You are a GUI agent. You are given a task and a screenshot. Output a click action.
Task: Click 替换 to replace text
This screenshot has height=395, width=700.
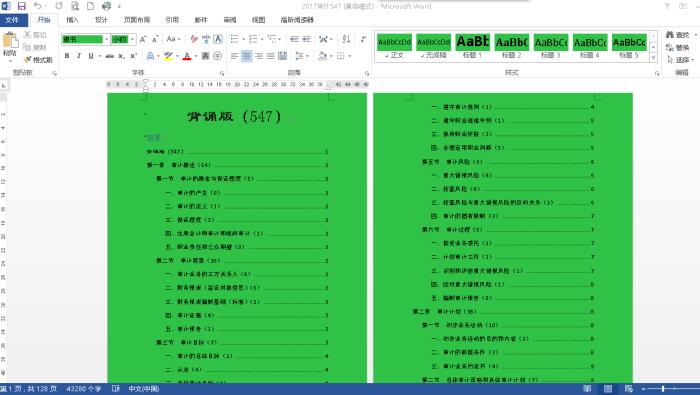point(677,47)
